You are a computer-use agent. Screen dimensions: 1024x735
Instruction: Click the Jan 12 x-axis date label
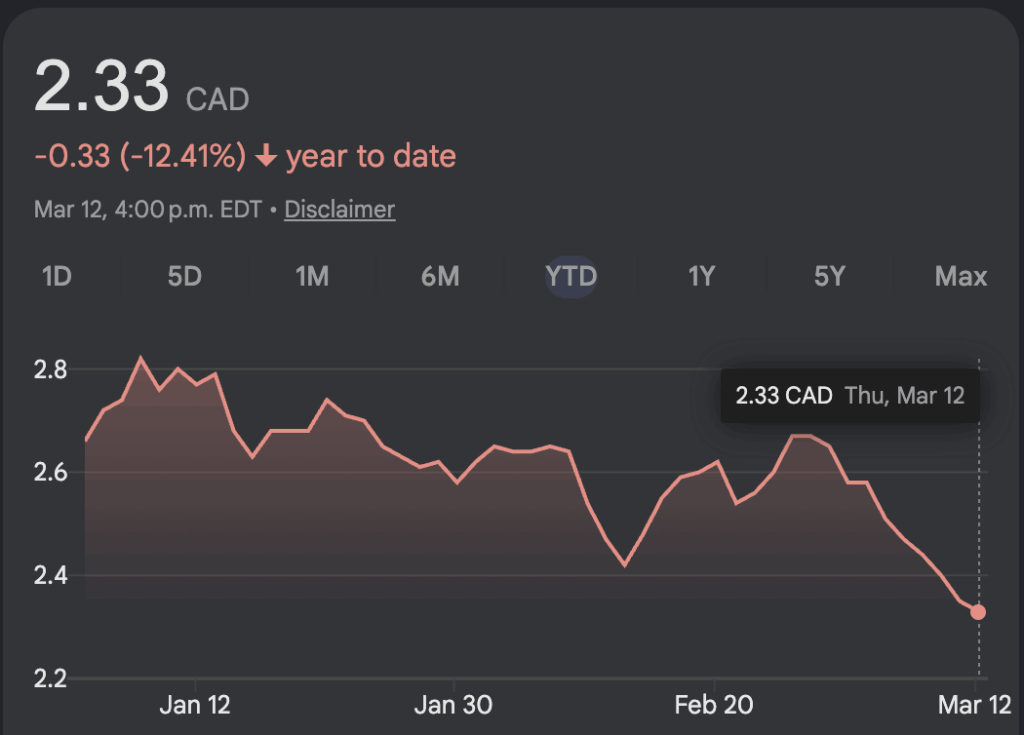(x=195, y=705)
